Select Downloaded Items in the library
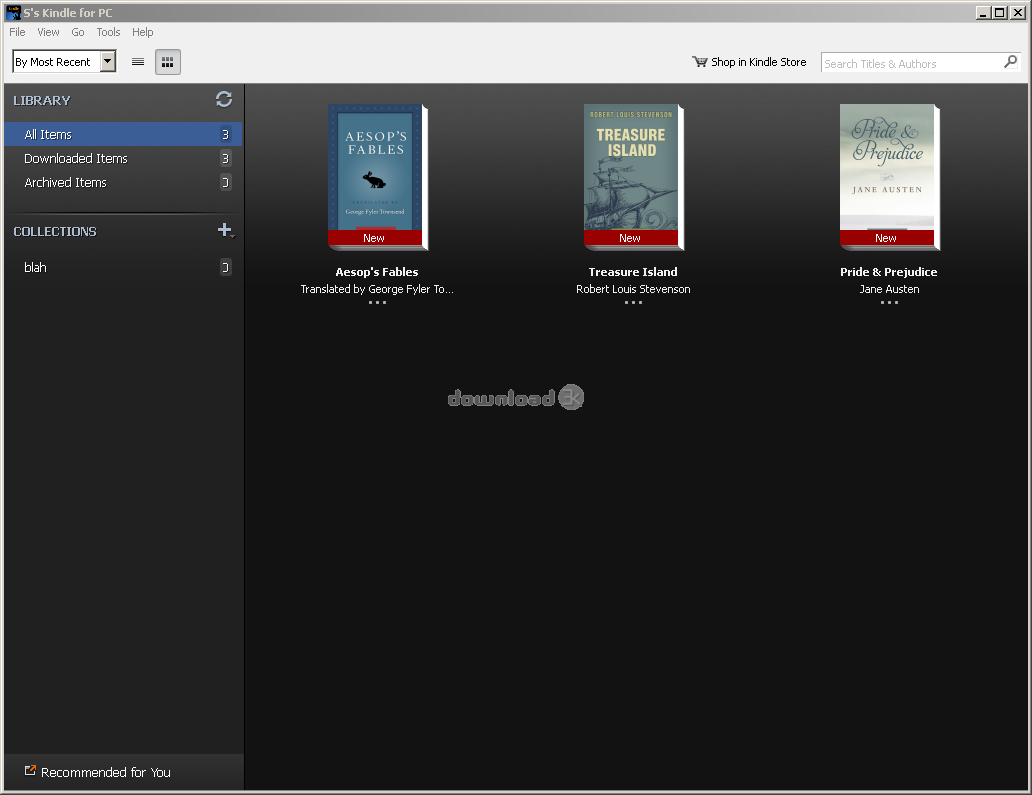This screenshot has height=795, width=1032. pyautogui.click(x=123, y=159)
